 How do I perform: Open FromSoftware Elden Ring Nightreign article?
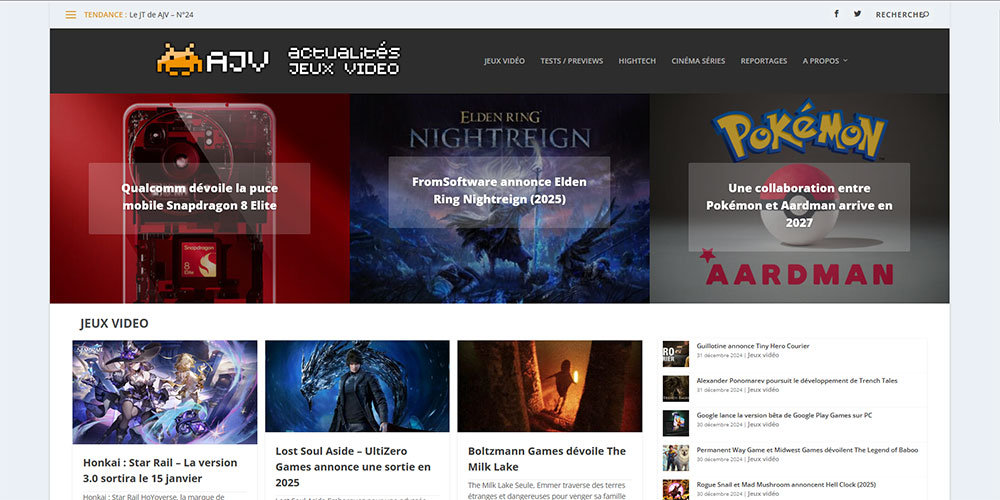coord(499,191)
